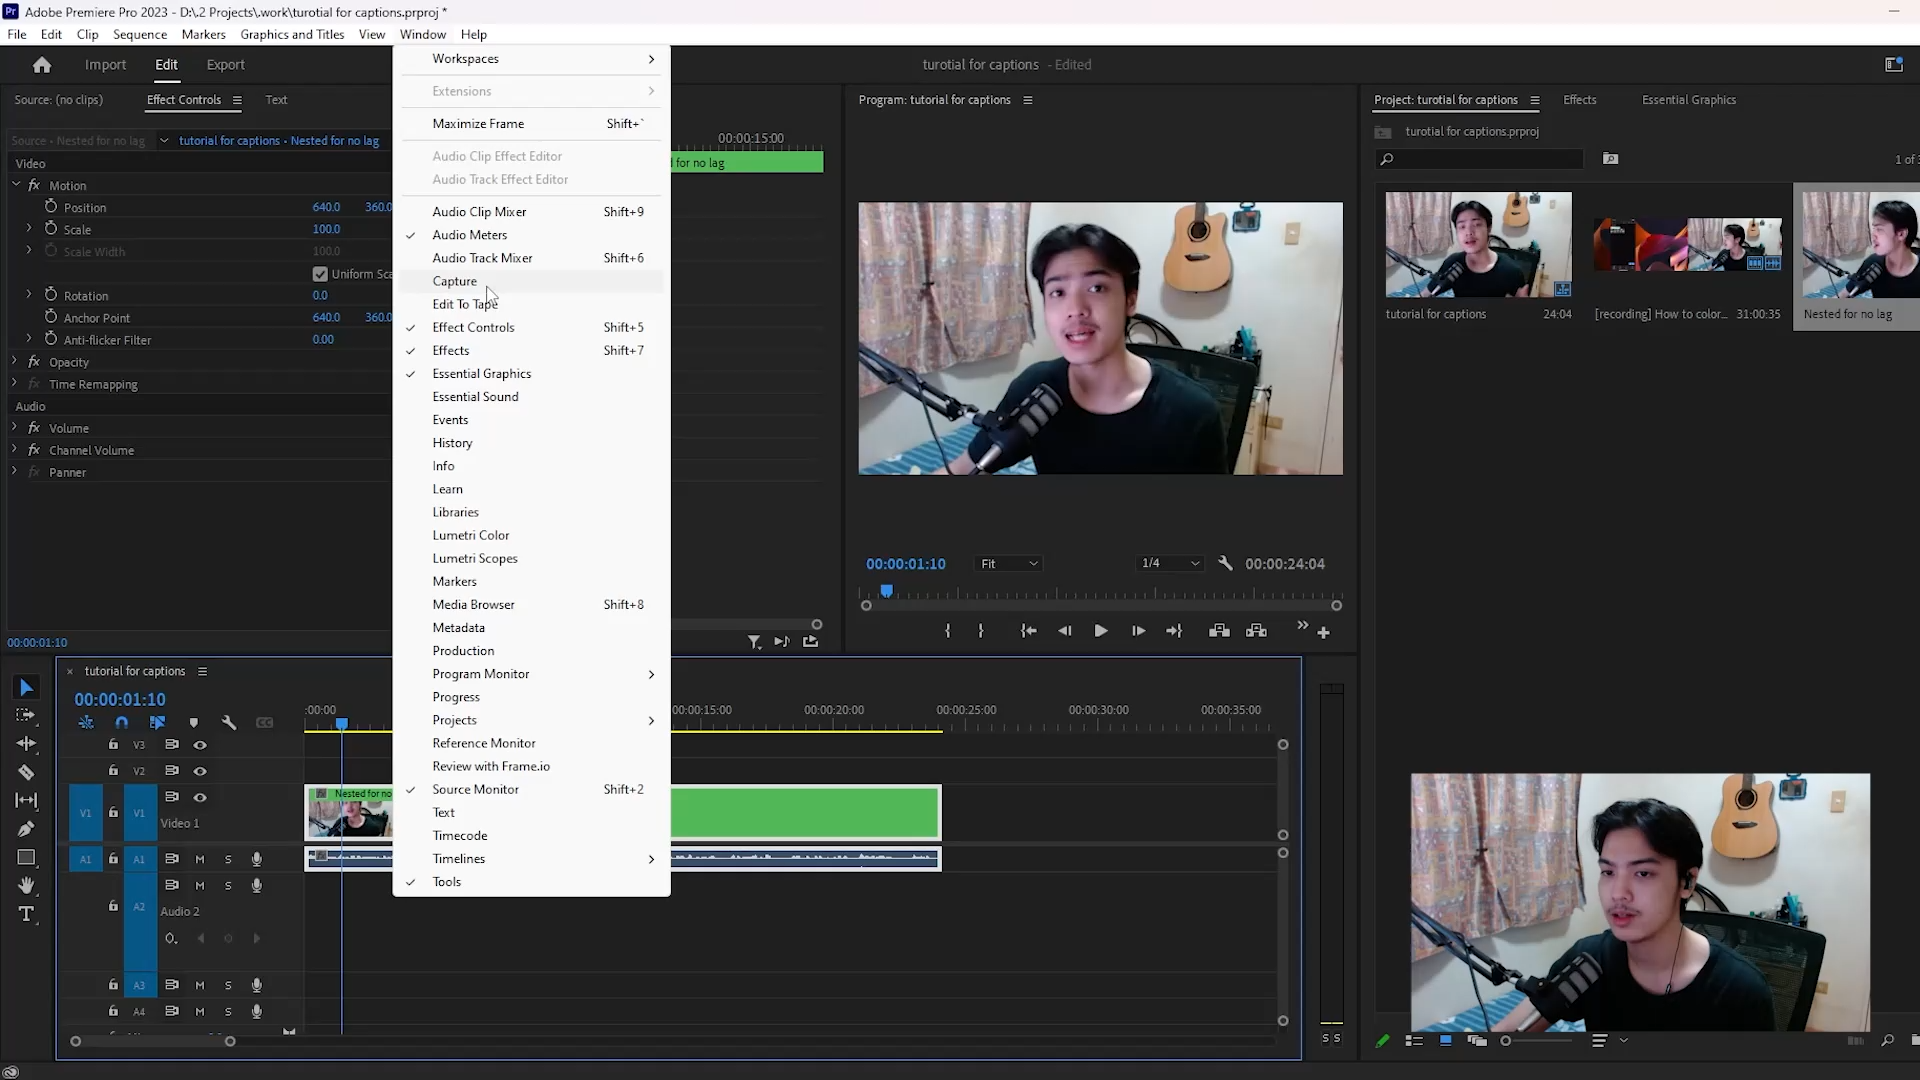Toggle snapping with the magnet icon
This screenshot has height=1080, width=1920.
point(122,722)
